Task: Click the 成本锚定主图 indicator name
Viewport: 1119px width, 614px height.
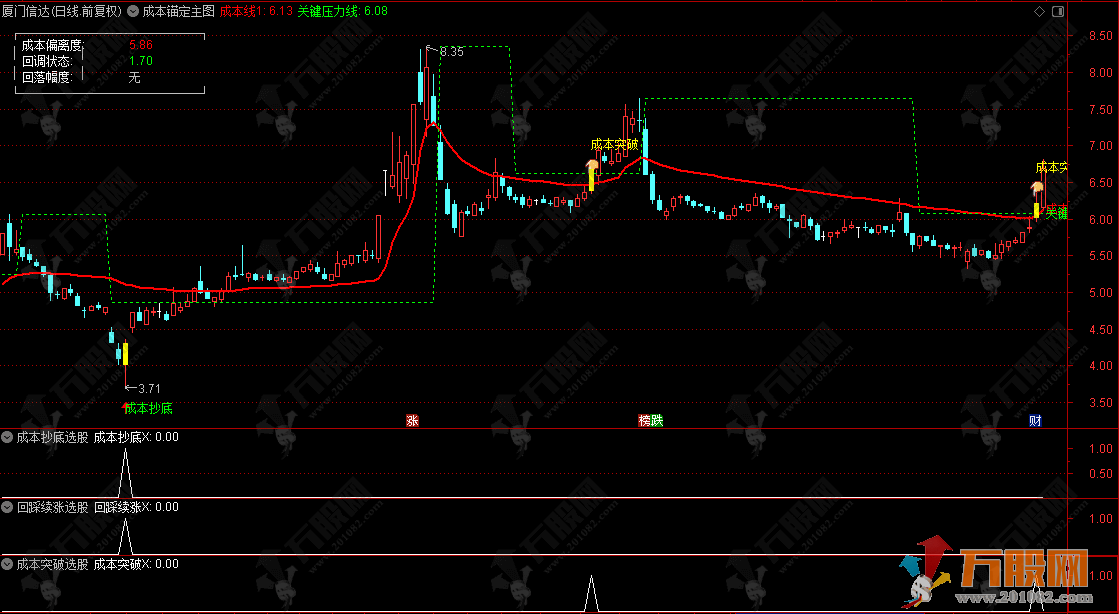Action: click(x=178, y=11)
